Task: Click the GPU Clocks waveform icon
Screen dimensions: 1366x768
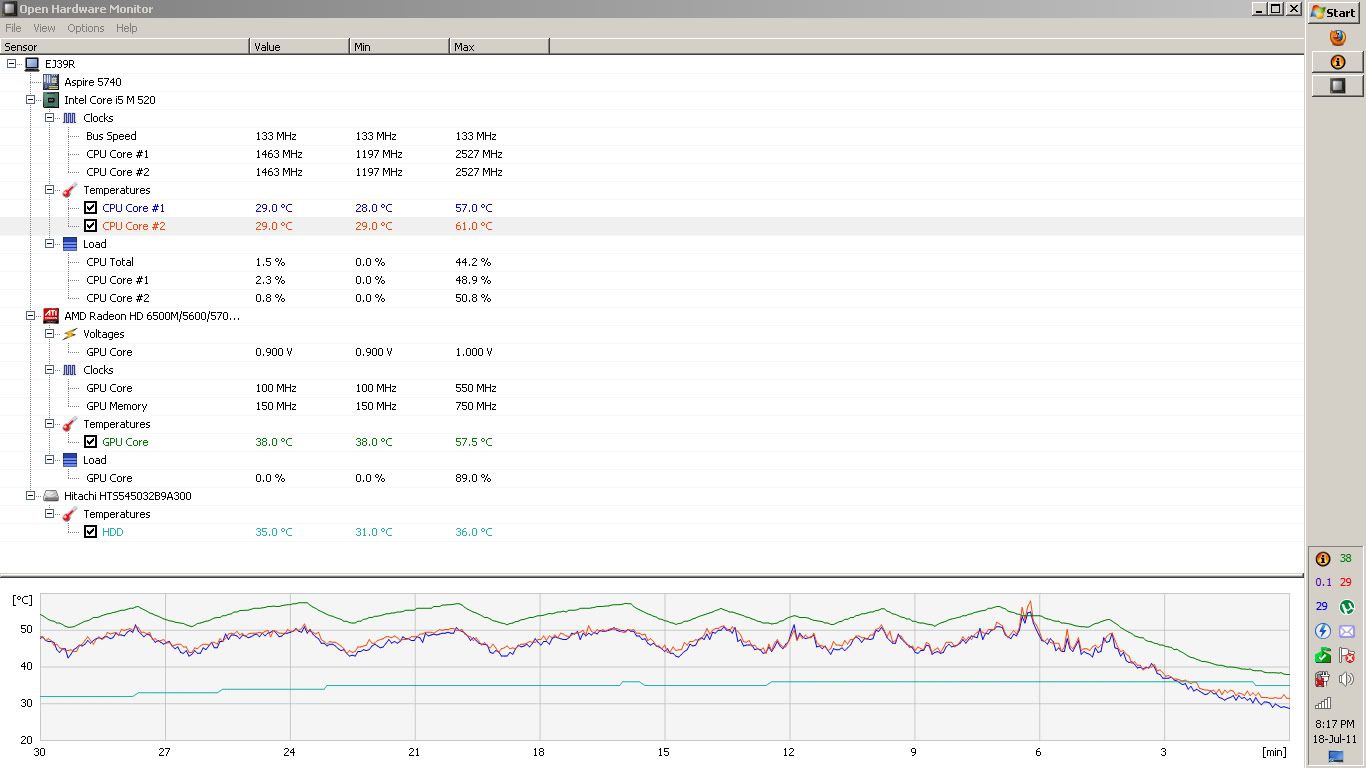Action: tap(70, 370)
